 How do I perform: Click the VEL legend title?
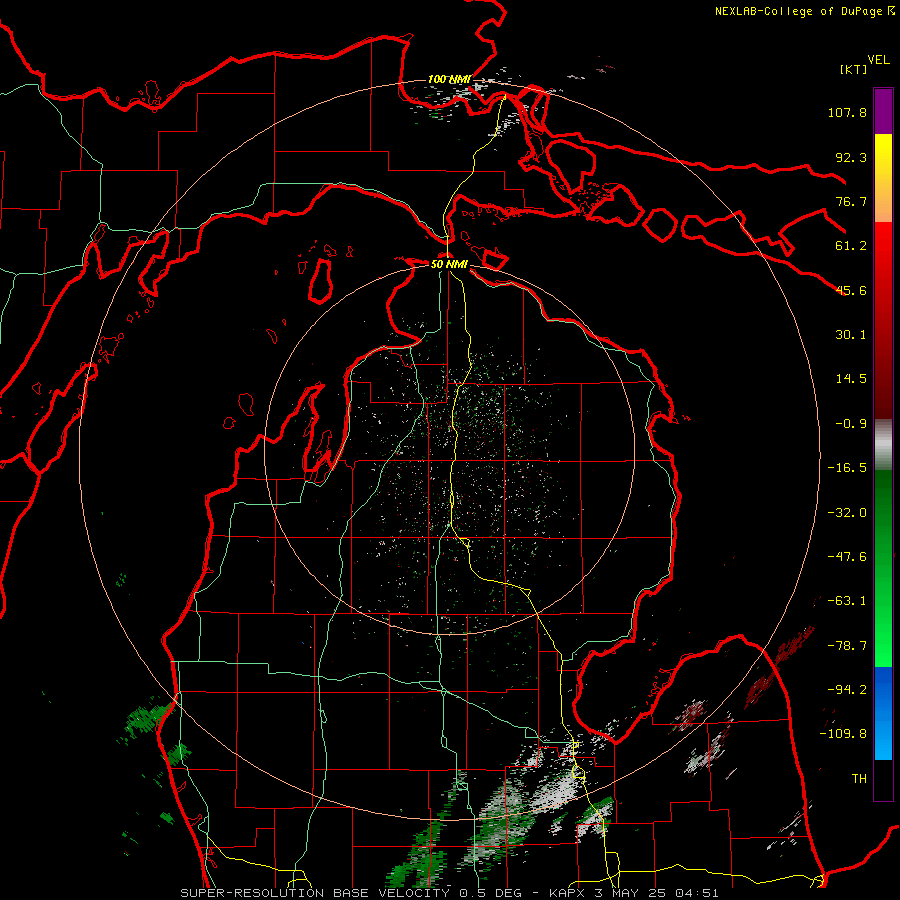click(x=878, y=60)
